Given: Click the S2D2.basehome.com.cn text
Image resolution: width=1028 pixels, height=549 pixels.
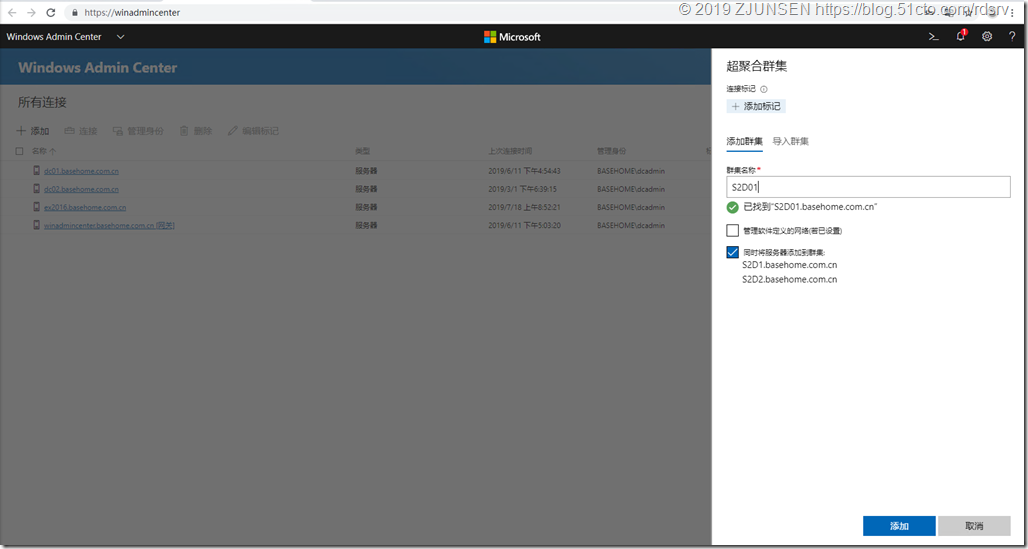Looking at the screenshot, I should (789, 279).
